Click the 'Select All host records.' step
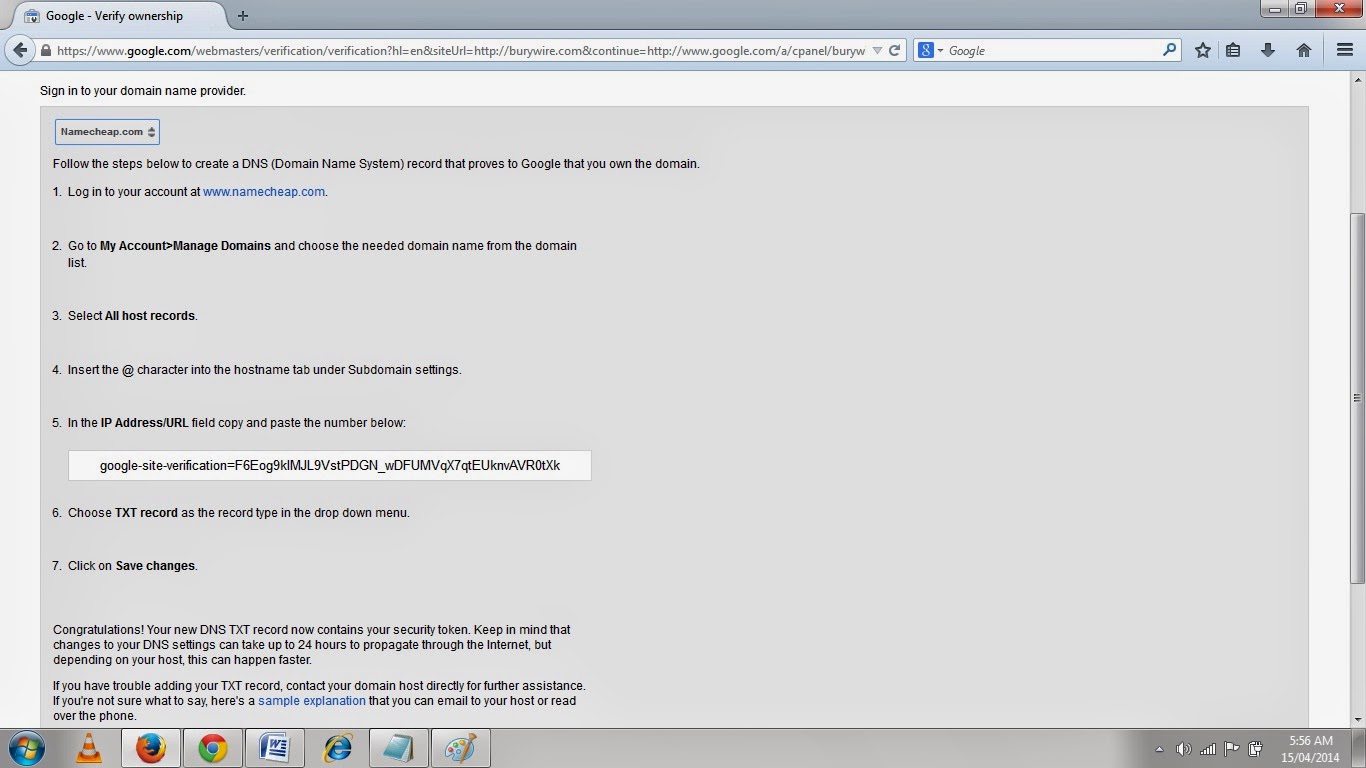 click(133, 316)
